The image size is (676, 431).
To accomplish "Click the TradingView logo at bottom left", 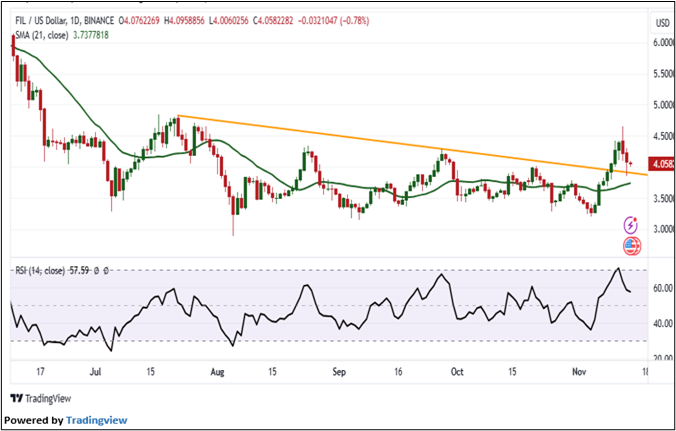I will point(41,398).
